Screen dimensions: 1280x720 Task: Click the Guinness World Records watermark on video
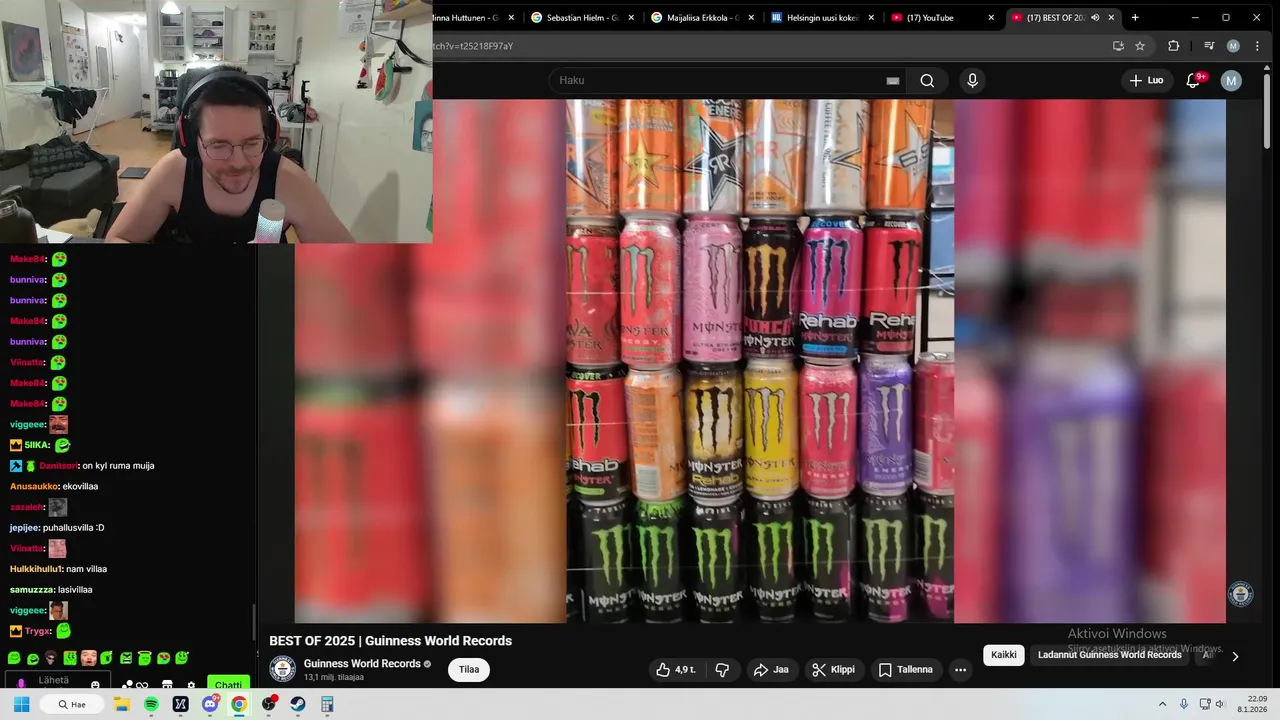(1240, 594)
